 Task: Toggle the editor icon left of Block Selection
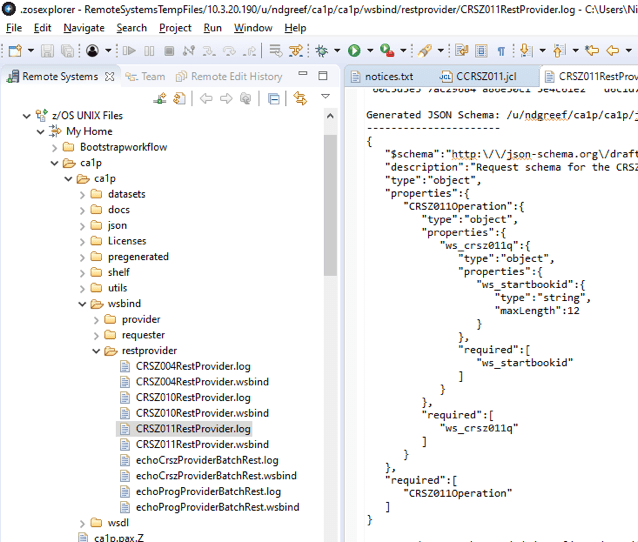pos(462,51)
